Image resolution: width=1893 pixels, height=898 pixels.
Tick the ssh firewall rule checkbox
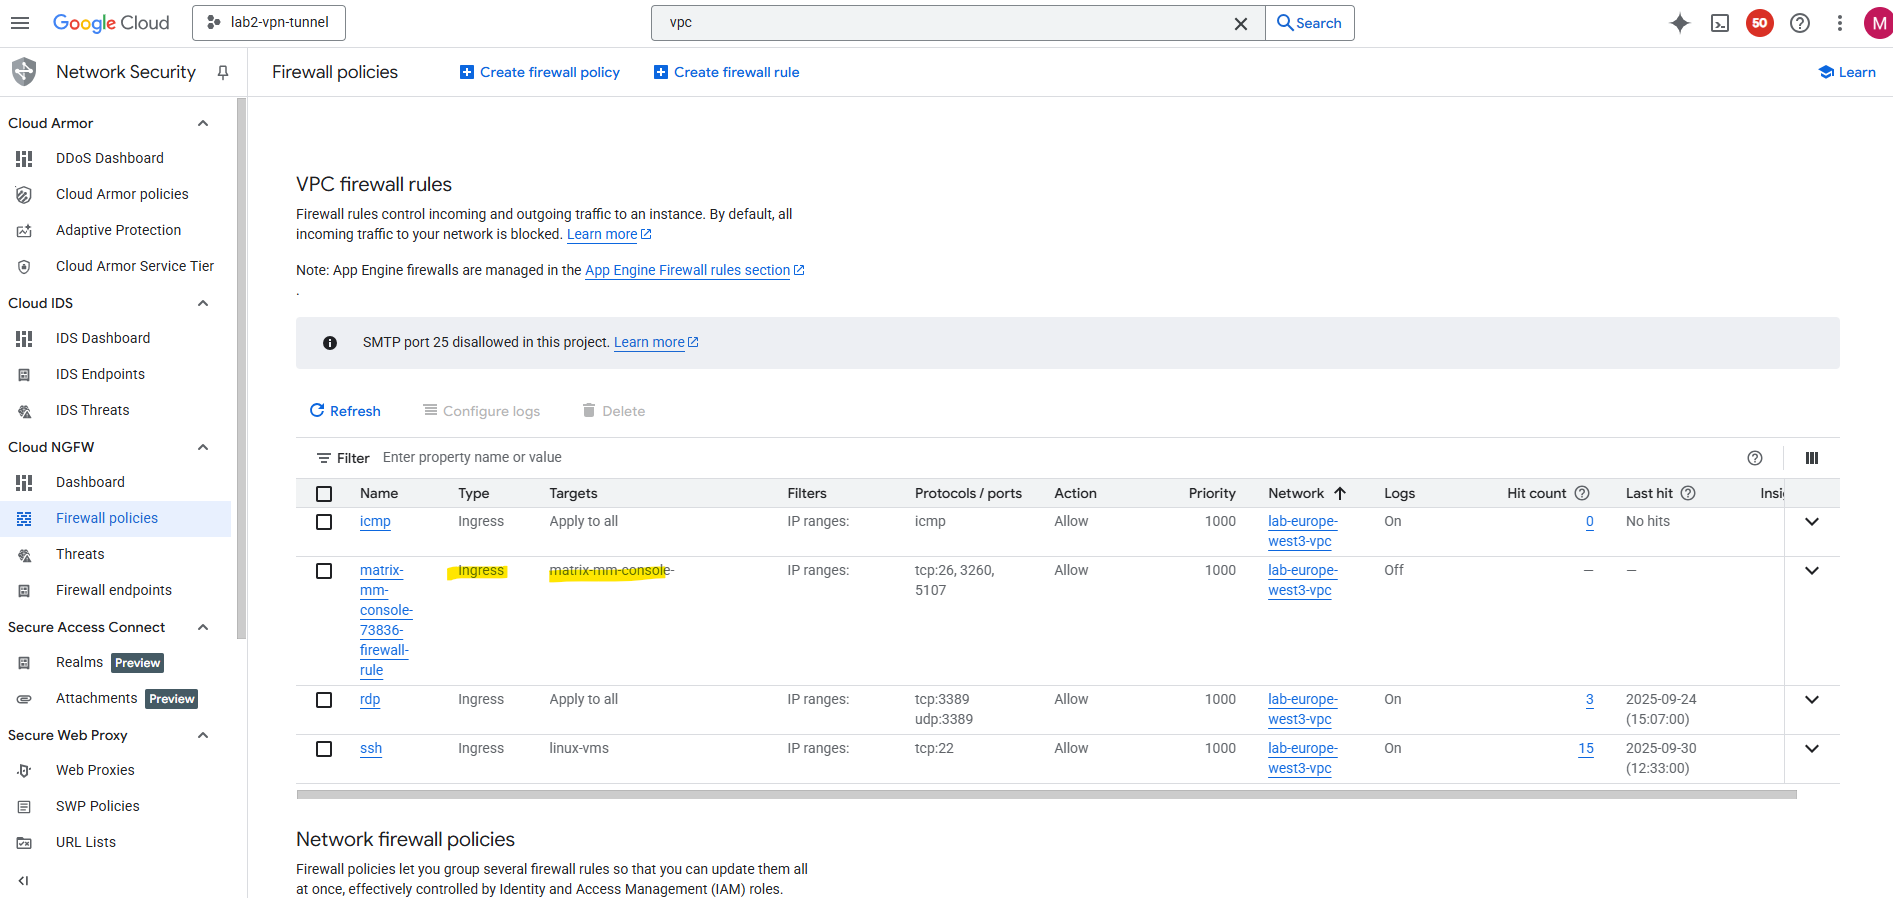click(324, 749)
